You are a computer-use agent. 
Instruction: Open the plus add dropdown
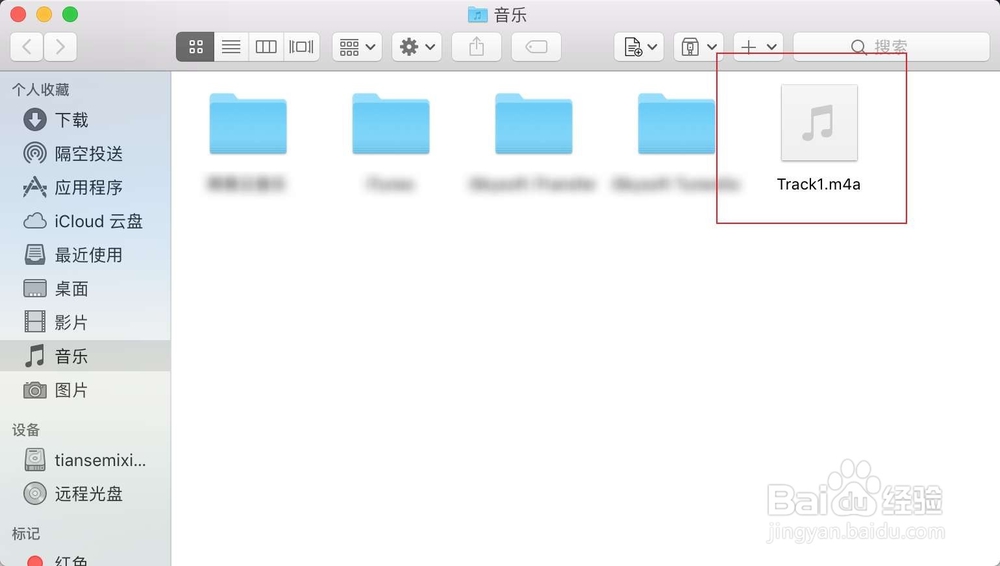pos(758,47)
